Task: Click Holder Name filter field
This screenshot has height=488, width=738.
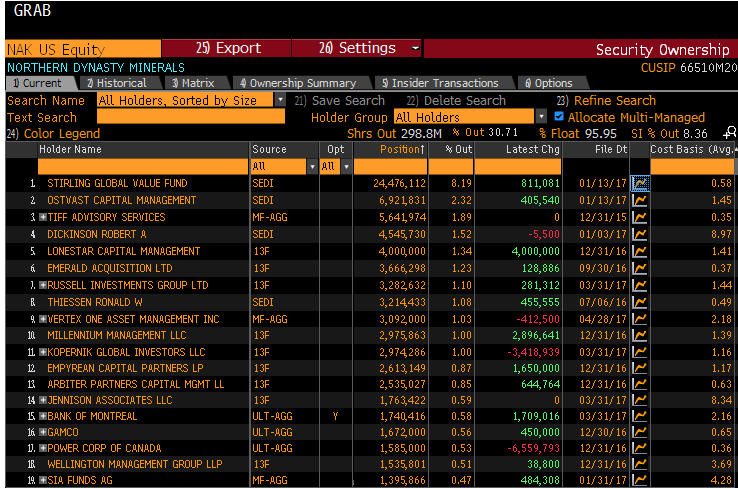Action: click(143, 167)
